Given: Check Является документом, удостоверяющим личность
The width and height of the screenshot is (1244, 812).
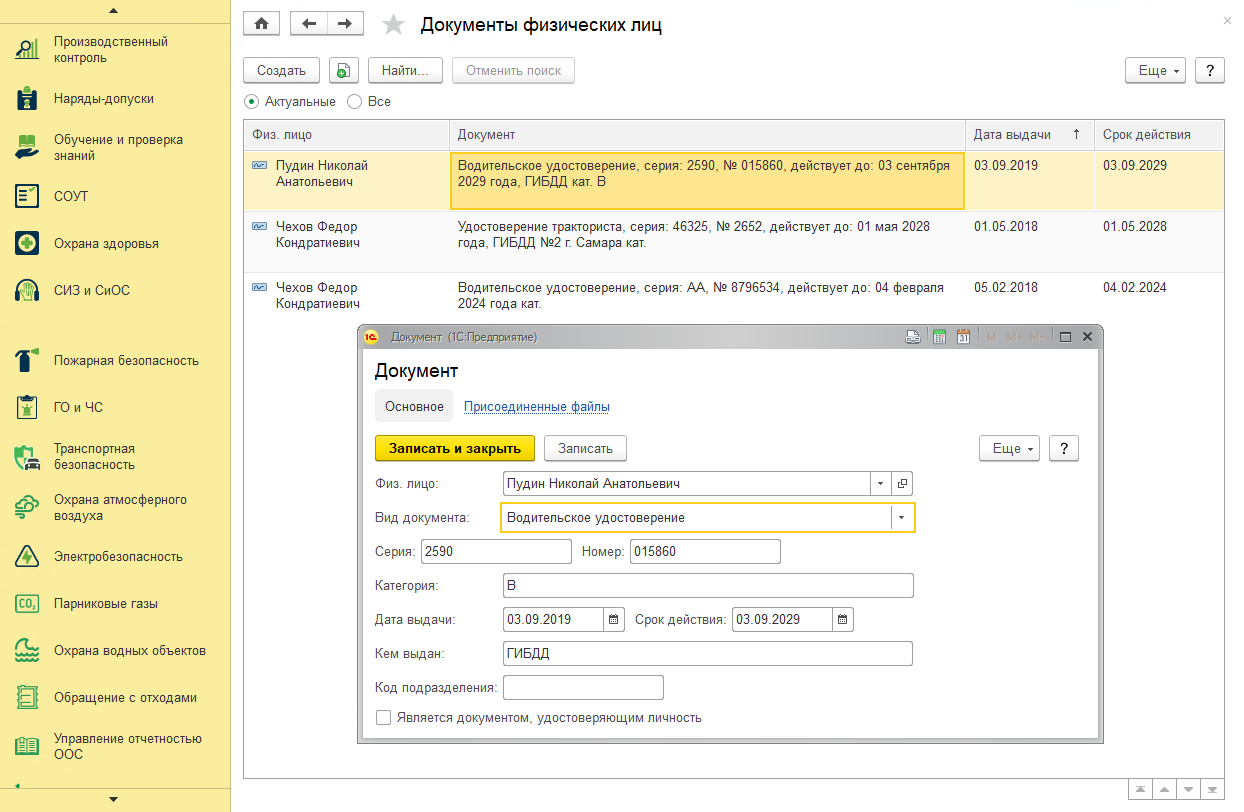Looking at the screenshot, I should (x=382, y=718).
